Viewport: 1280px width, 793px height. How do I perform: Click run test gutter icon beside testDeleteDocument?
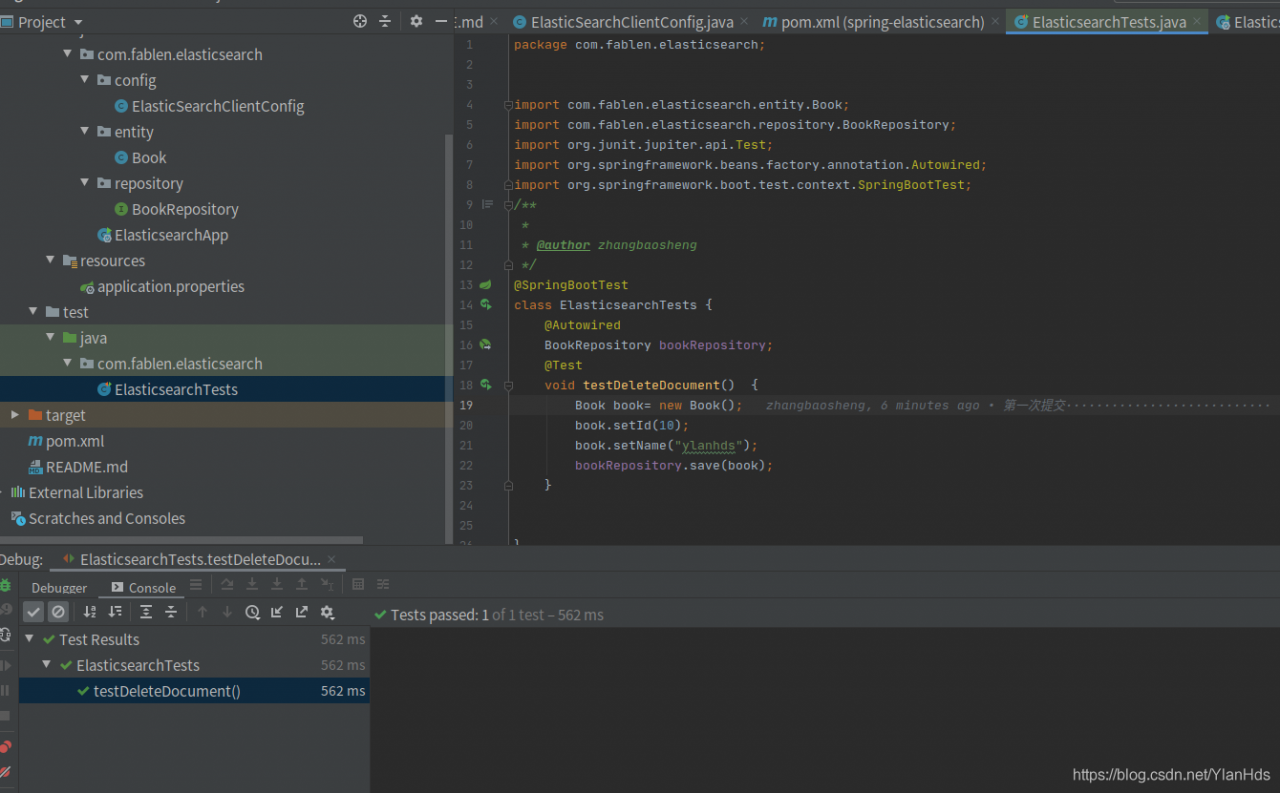486,385
